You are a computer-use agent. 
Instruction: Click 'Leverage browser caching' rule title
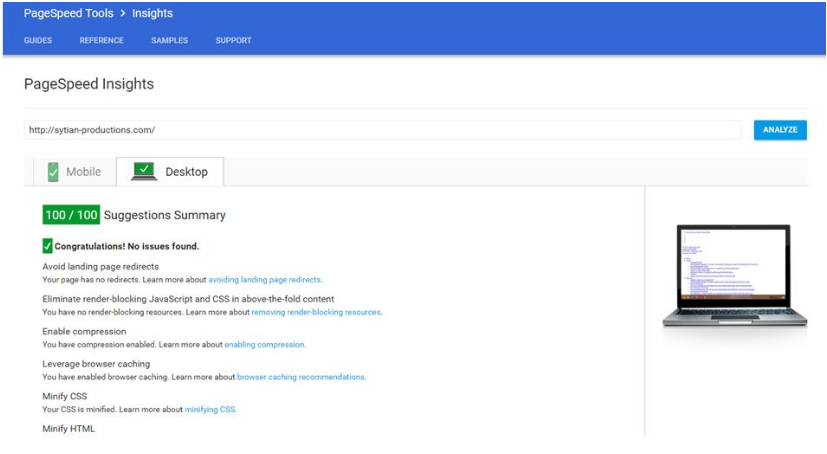[97, 364]
